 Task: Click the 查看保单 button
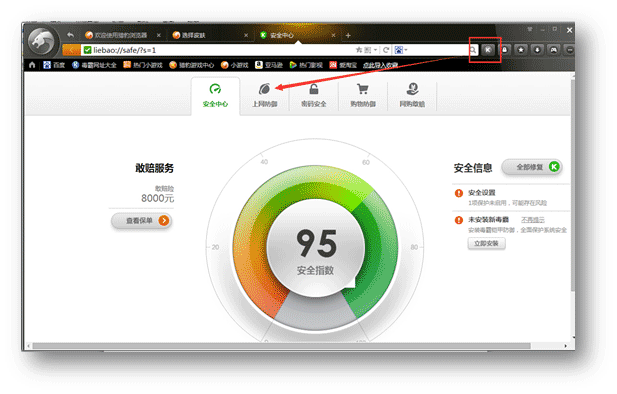click(141, 221)
